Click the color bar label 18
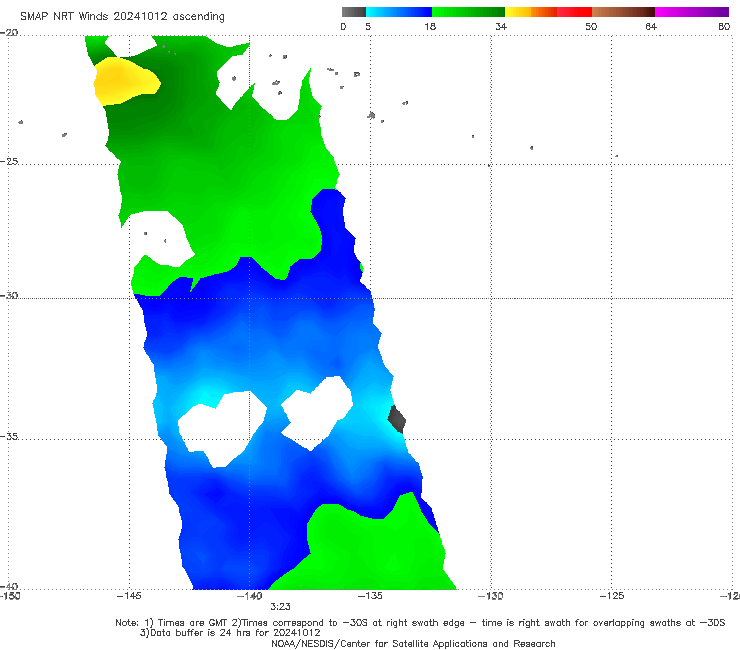 430,26
